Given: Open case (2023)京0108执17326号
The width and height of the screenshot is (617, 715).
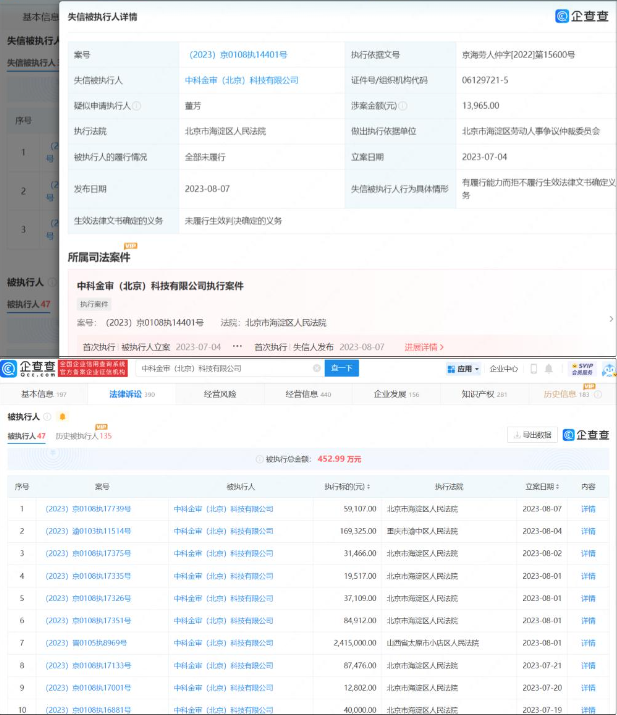Looking at the screenshot, I should point(88,598).
